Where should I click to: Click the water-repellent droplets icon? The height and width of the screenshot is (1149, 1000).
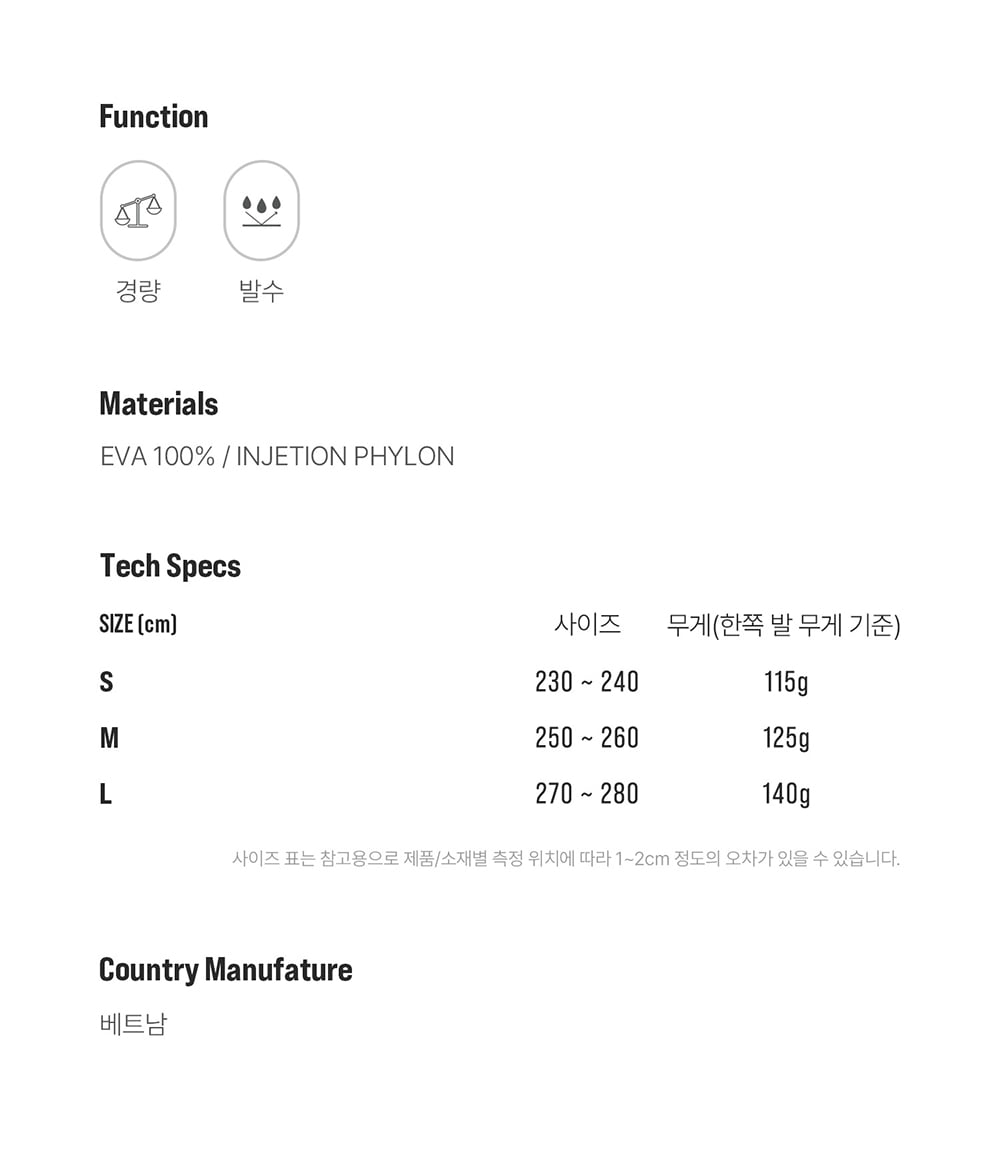pos(261,210)
